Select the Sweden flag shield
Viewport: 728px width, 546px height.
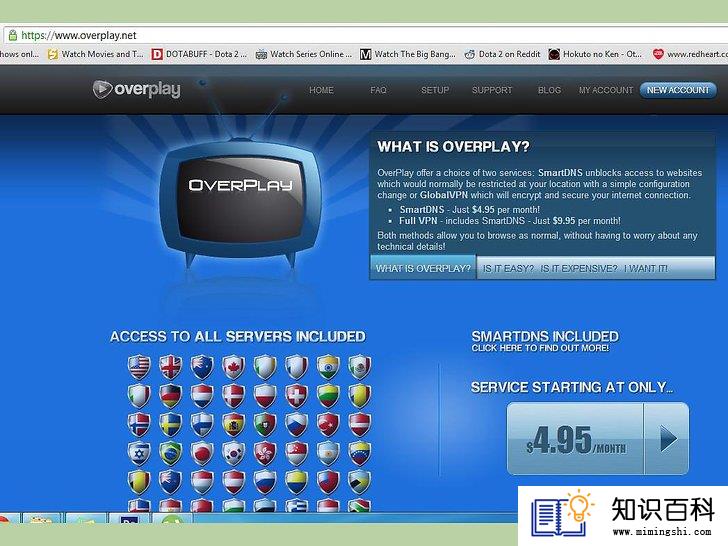click(170, 425)
